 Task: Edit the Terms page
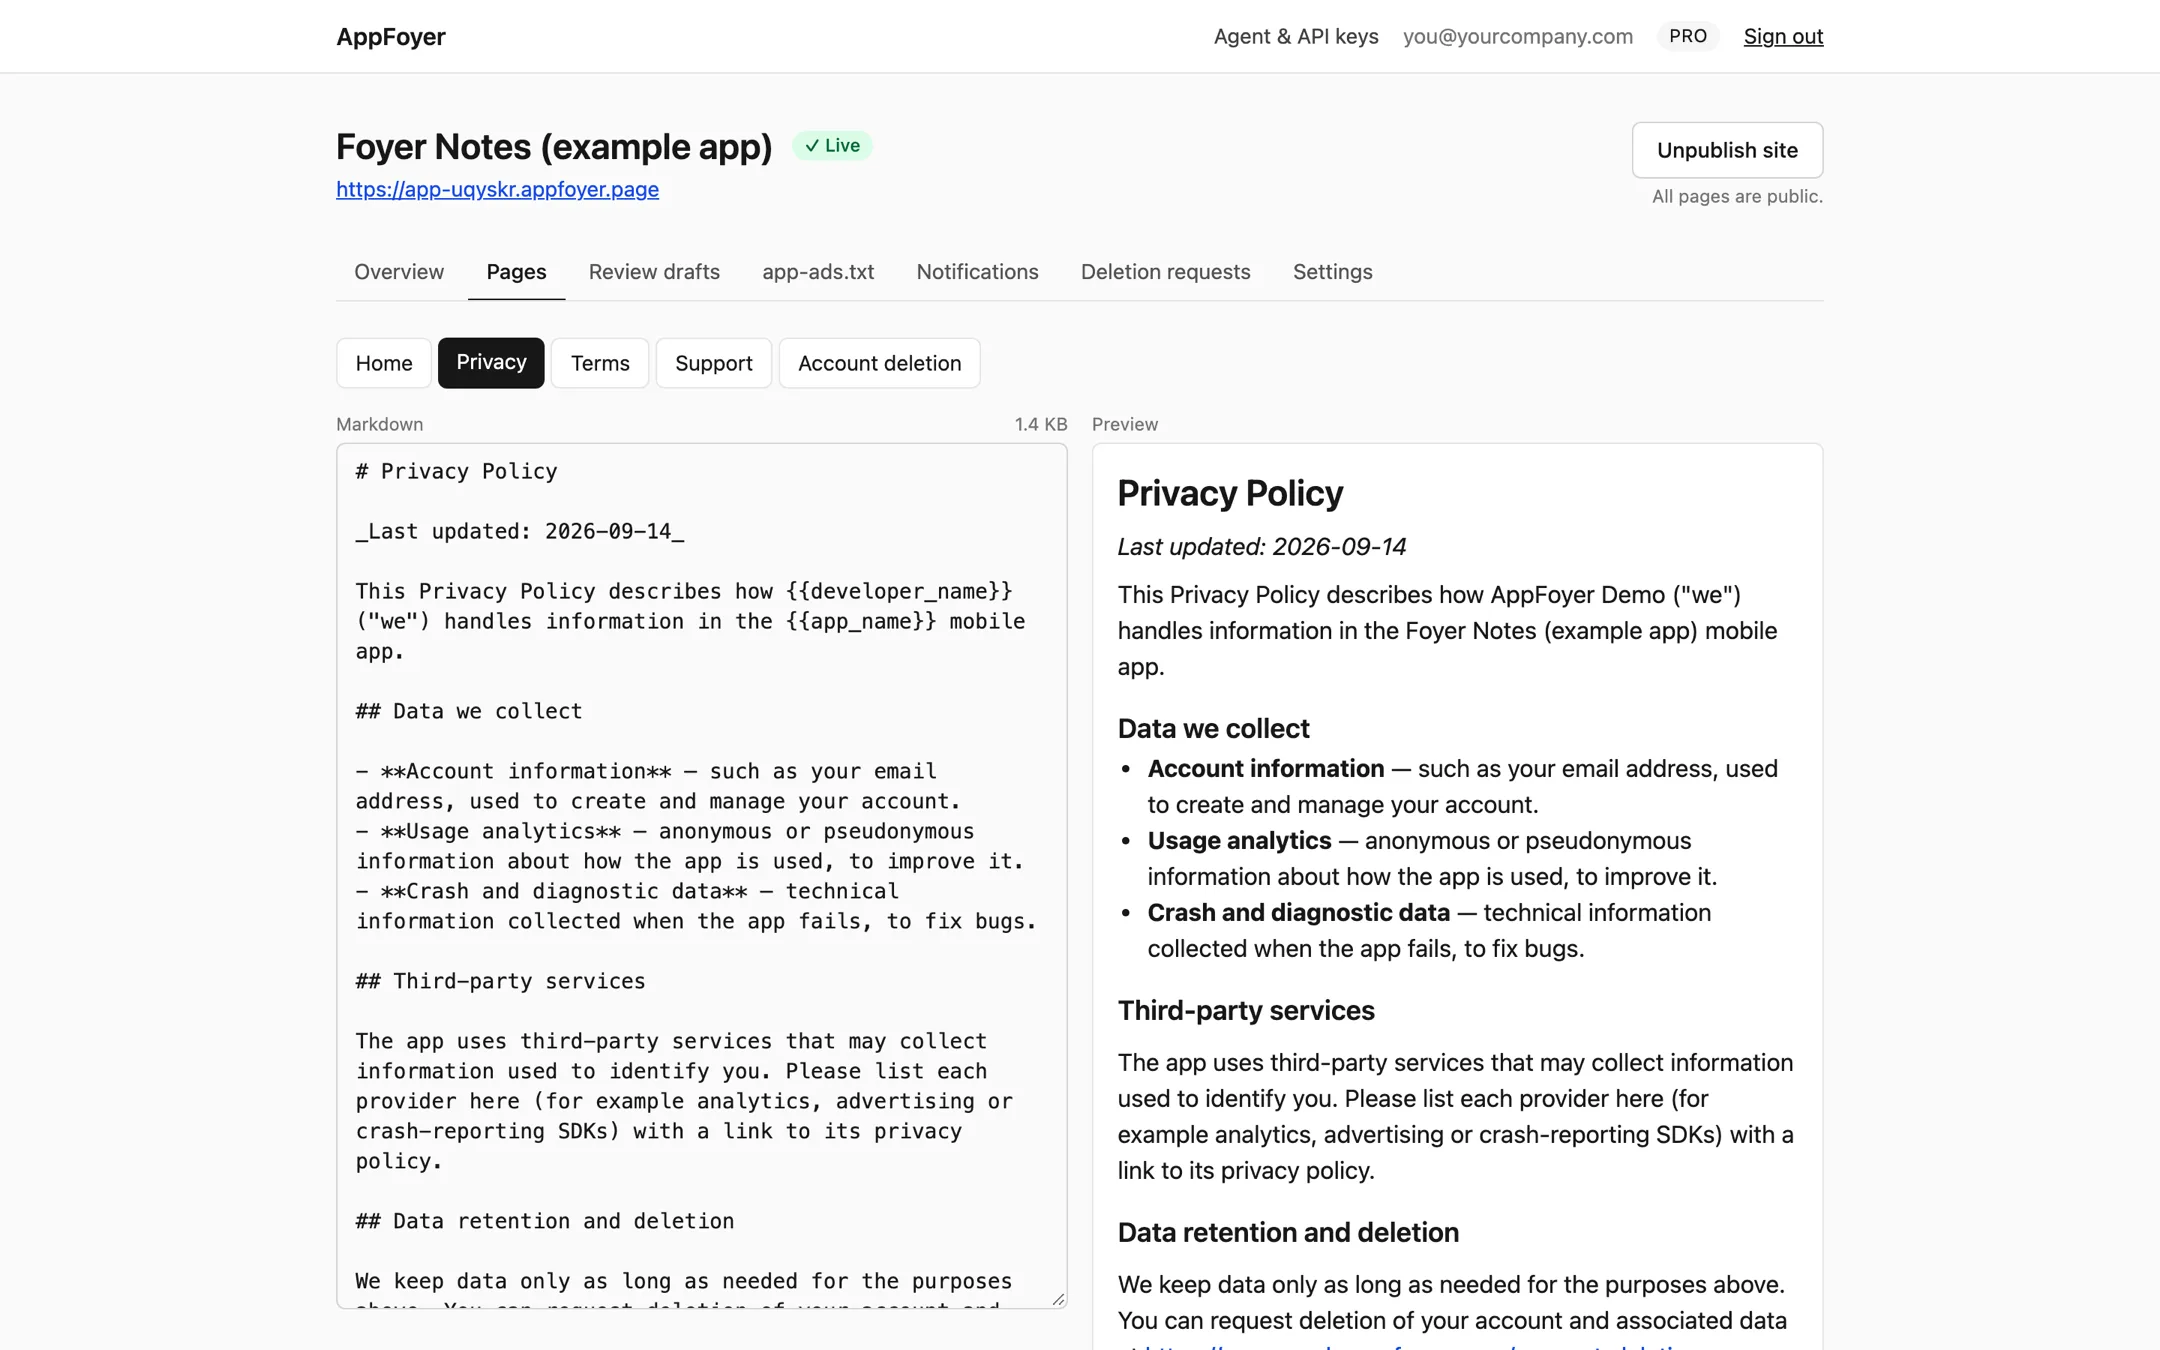point(600,363)
